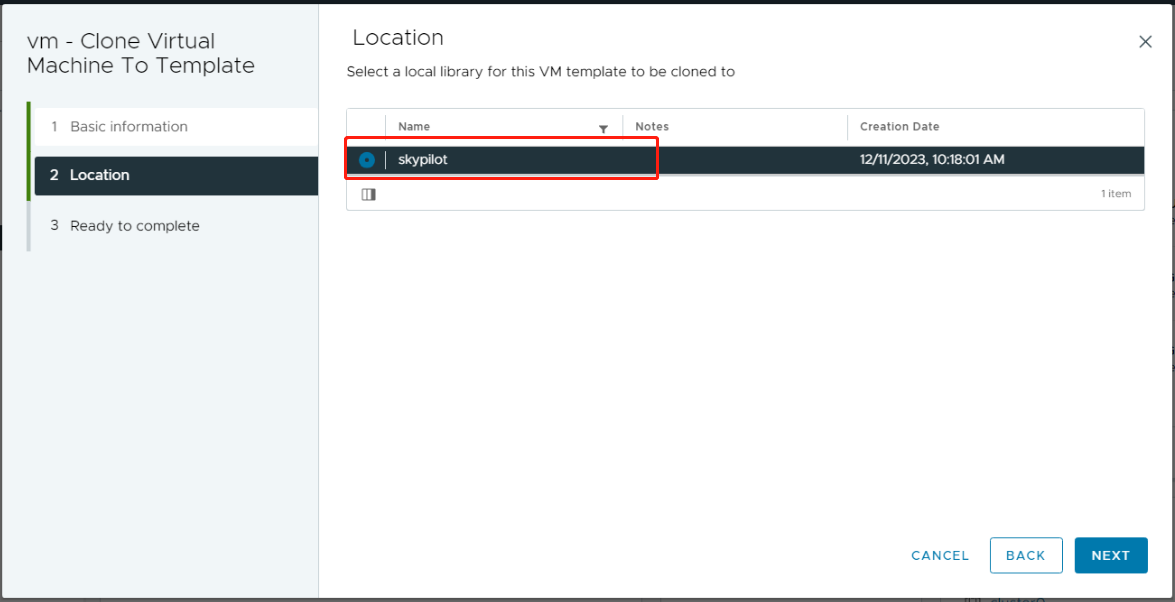Click the 1 item count text
The image size is (1175, 602).
pos(1116,193)
